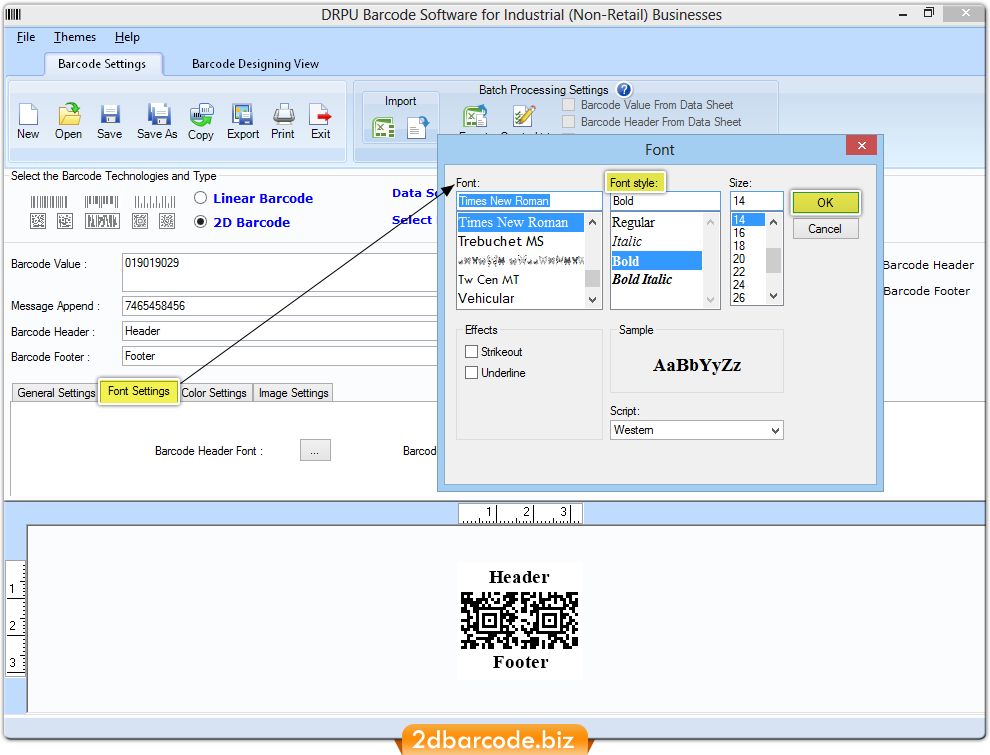
Task: Click the Copy toolbar icon
Action: tap(201, 114)
